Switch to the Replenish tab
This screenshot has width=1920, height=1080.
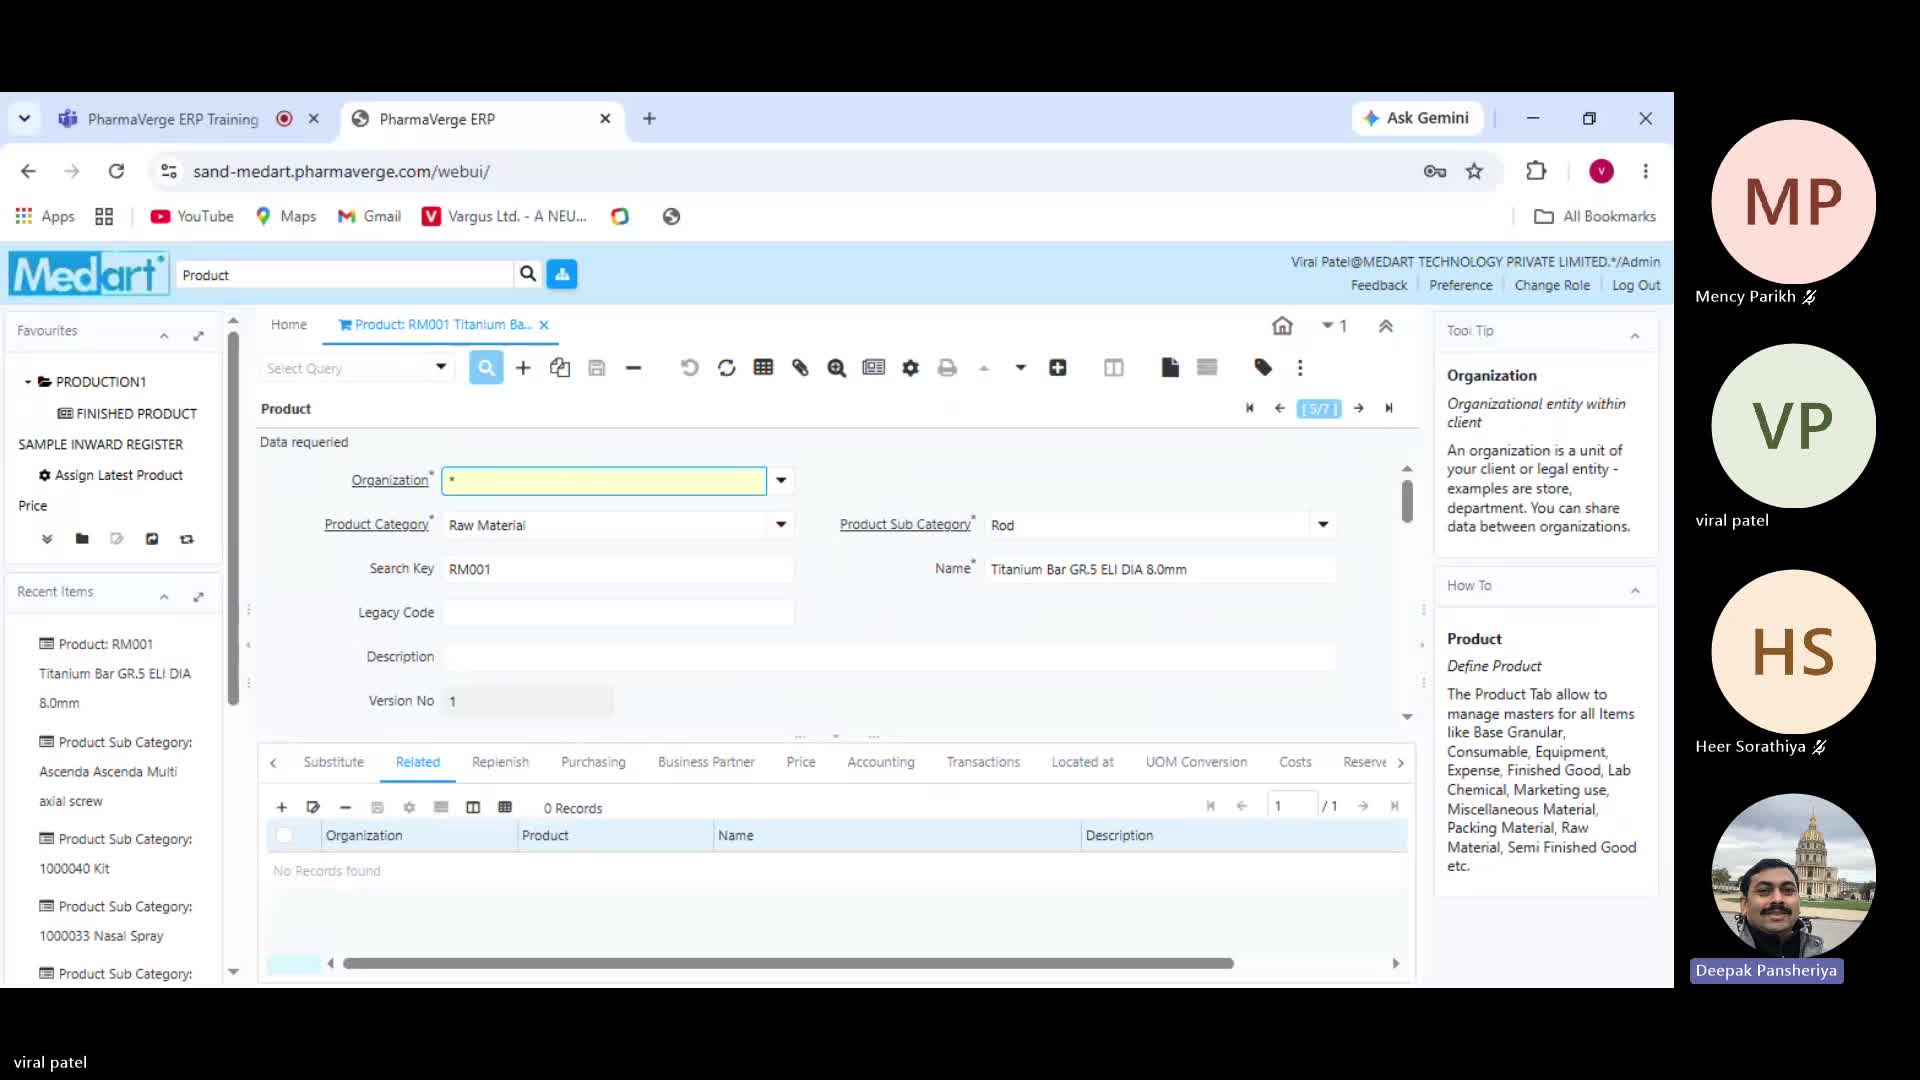(x=500, y=762)
